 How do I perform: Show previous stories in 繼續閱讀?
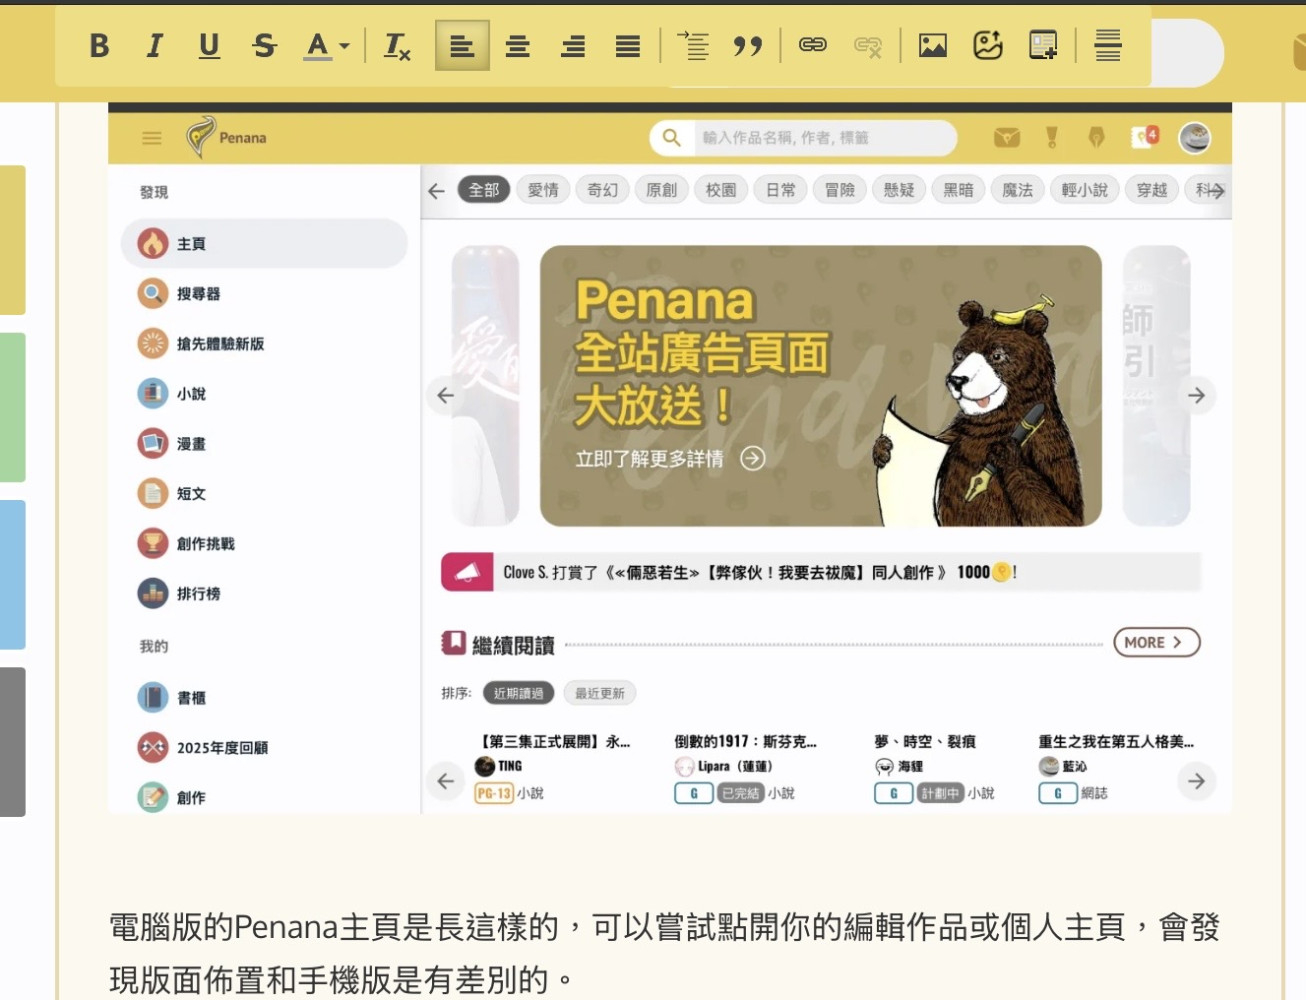click(446, 781)
